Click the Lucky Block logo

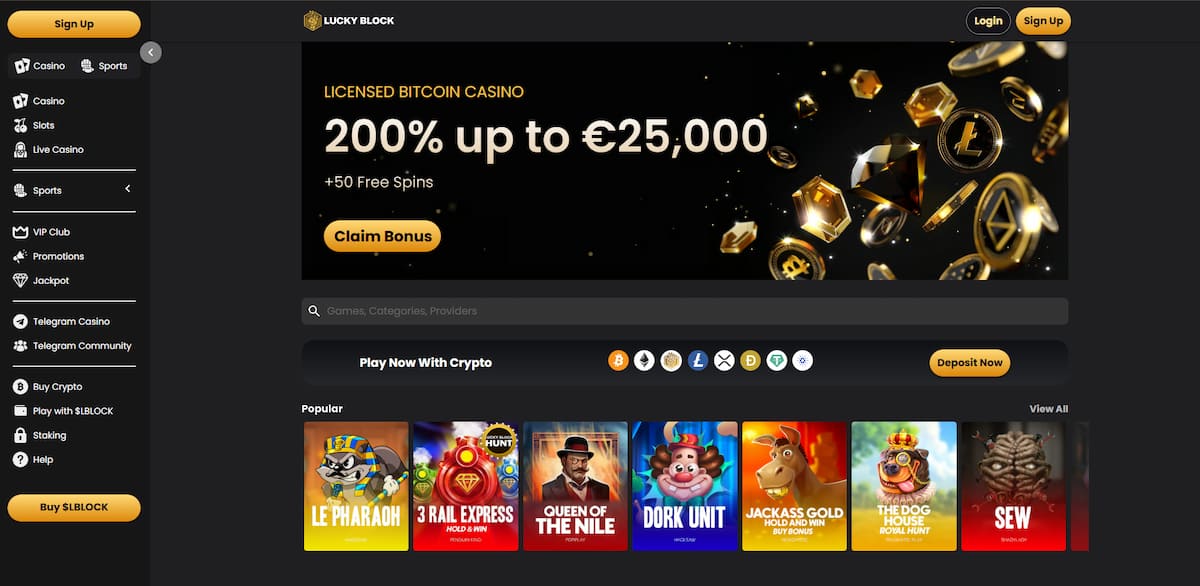[349, 20]
